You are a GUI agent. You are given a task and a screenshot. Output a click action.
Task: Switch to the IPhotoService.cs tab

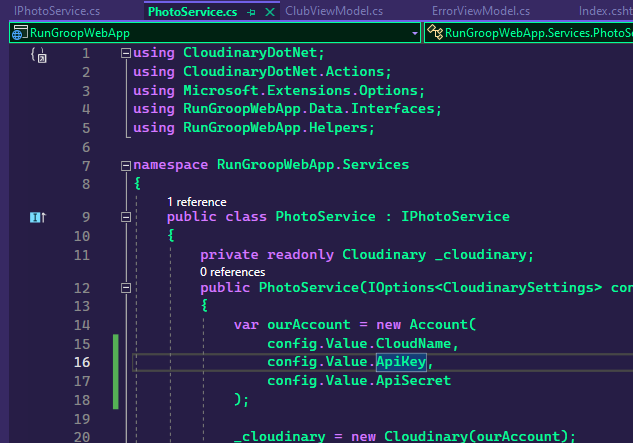click(57, 11)
